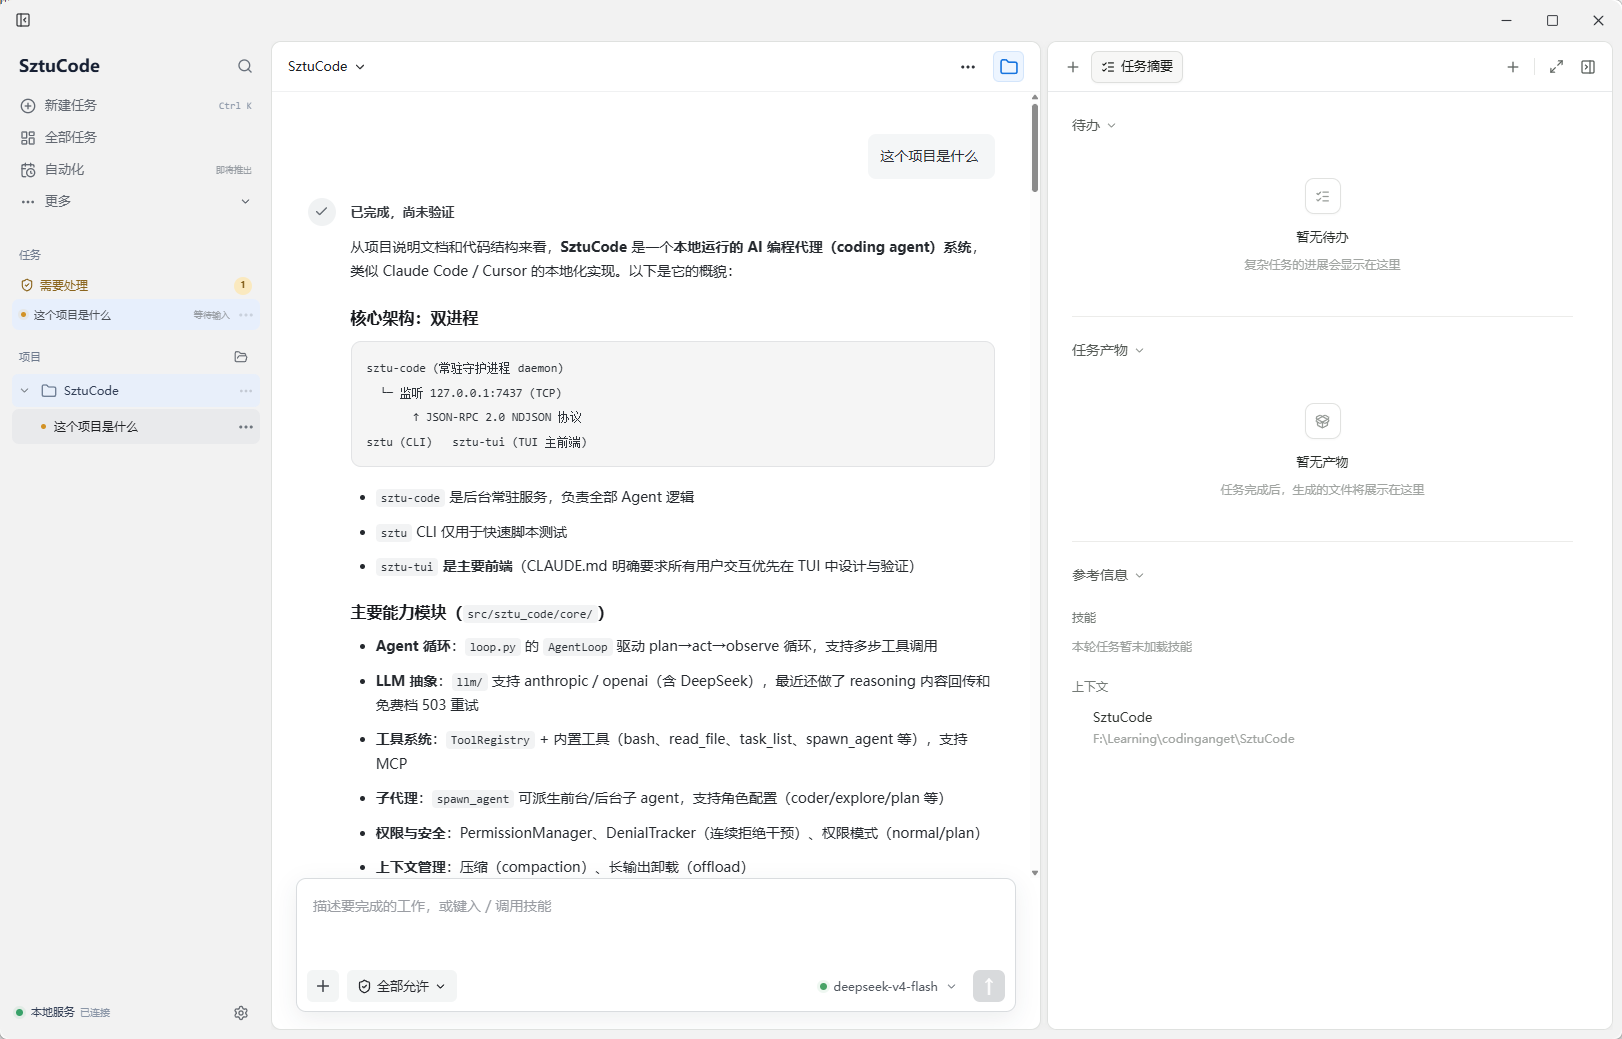Collapse the 待办 section

[x=1094, y=125]
